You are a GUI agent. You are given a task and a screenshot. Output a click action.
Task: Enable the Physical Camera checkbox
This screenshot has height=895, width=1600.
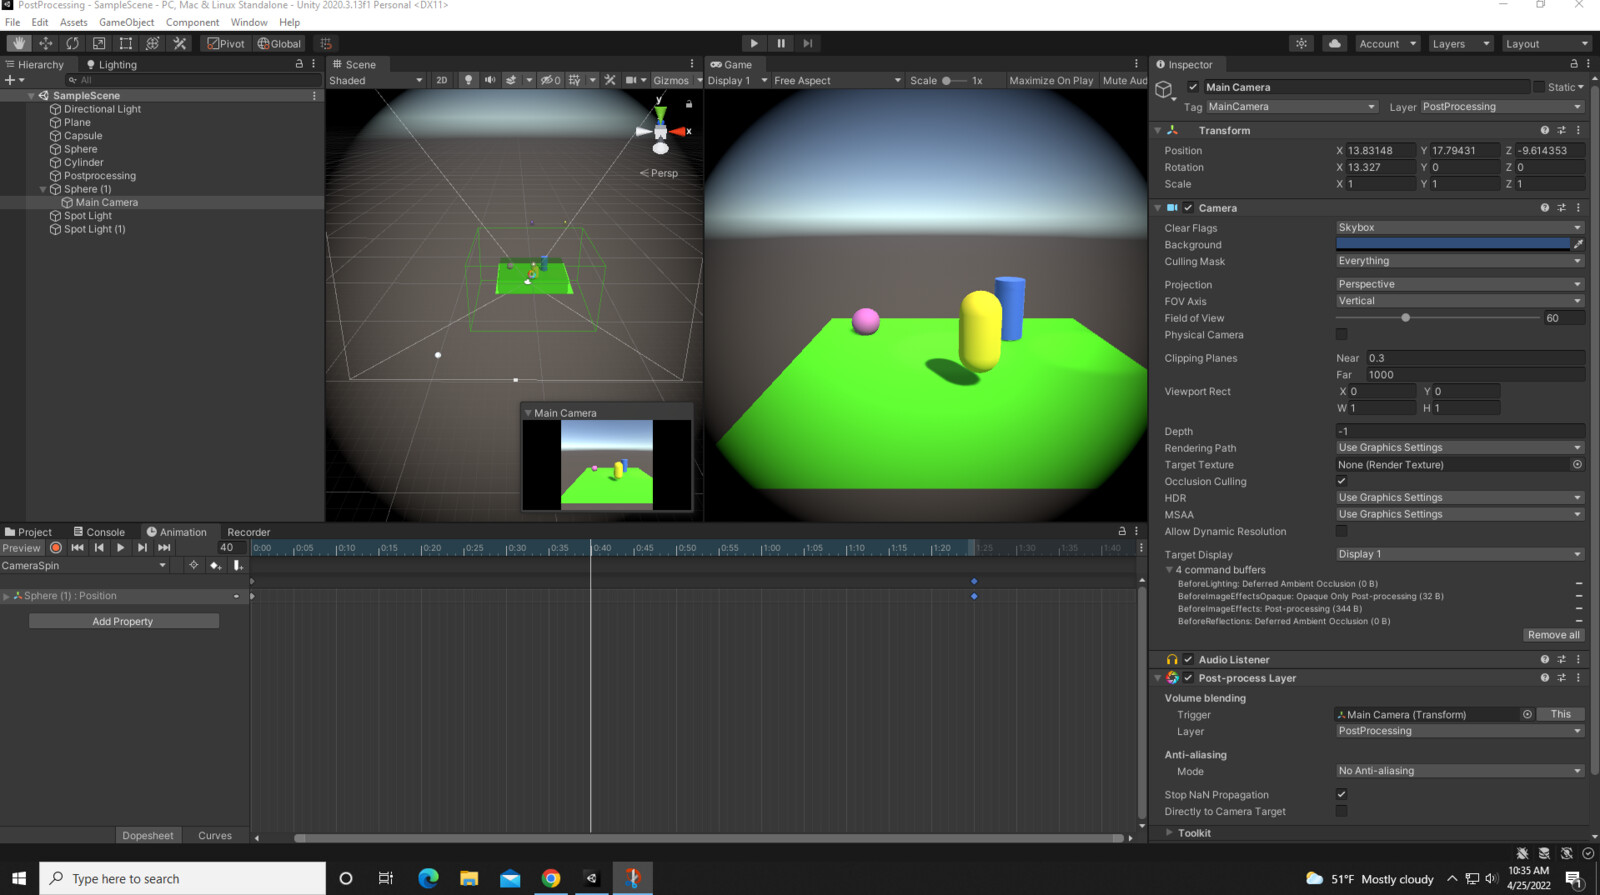pyautogui.click(x=1342, y=335)
